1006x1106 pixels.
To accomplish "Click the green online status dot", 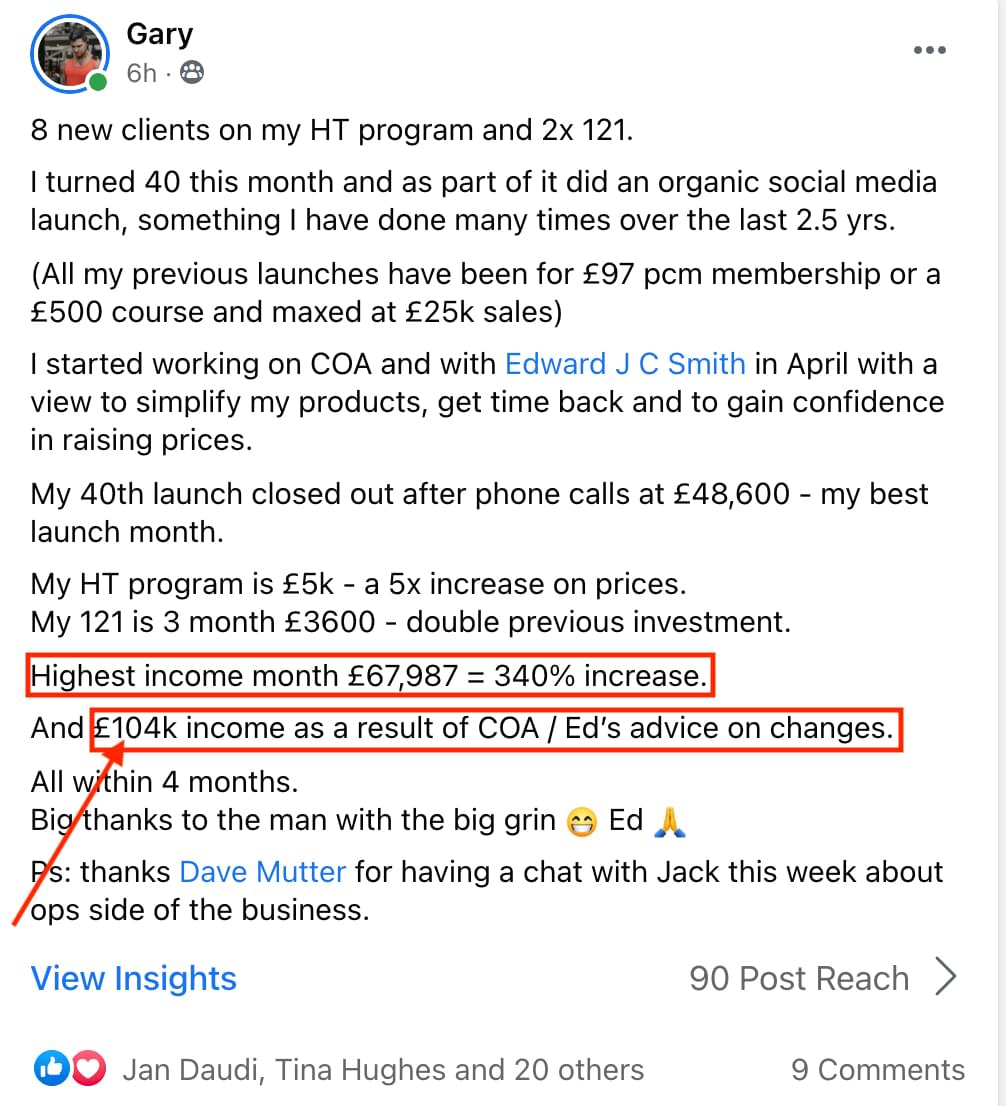I will coord(97,82).
